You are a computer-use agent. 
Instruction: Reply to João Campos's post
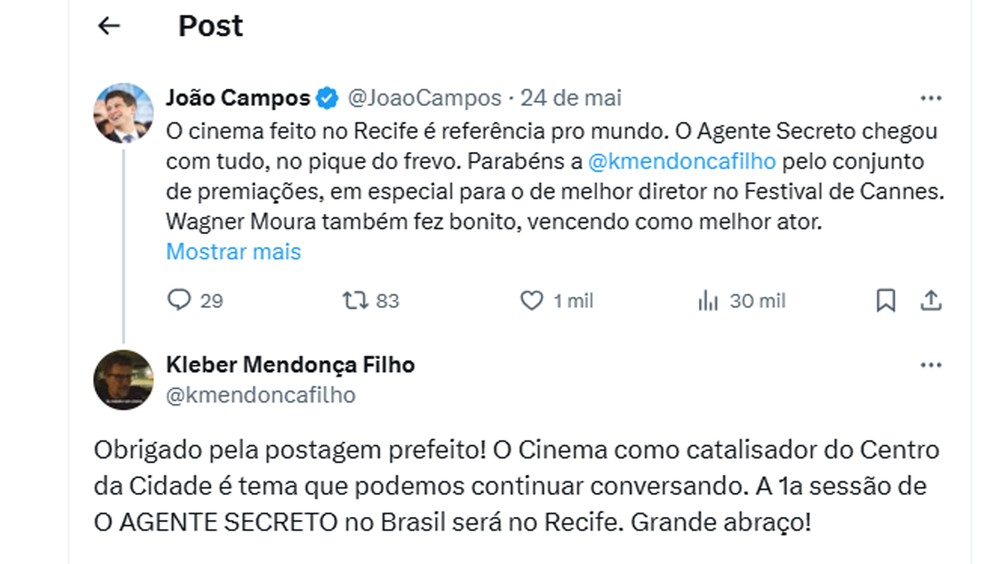(180, 300)
